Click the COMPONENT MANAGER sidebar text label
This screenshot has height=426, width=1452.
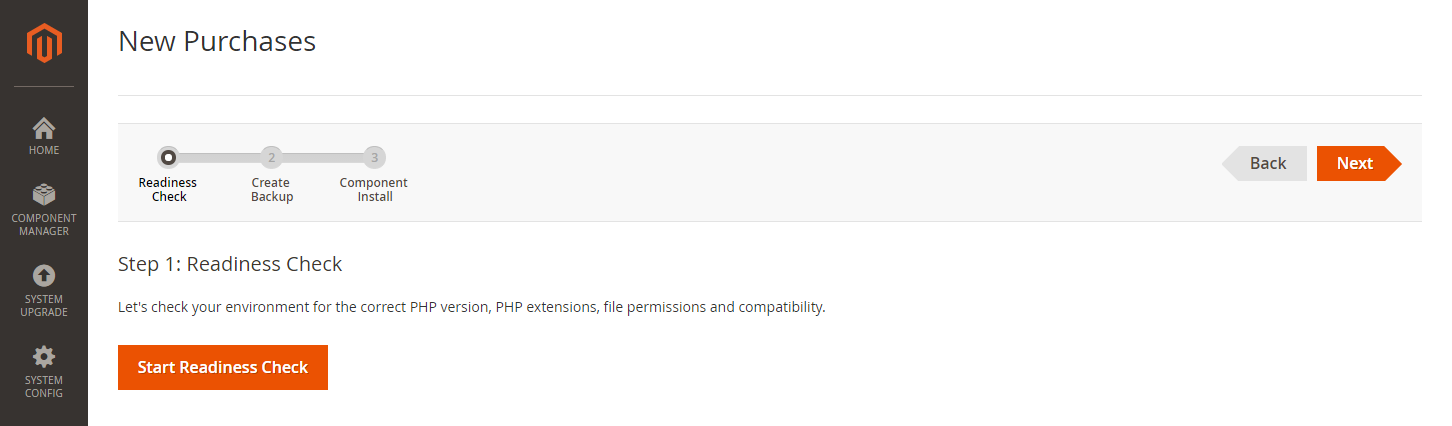pyautogui.click(x=44, y=225)
